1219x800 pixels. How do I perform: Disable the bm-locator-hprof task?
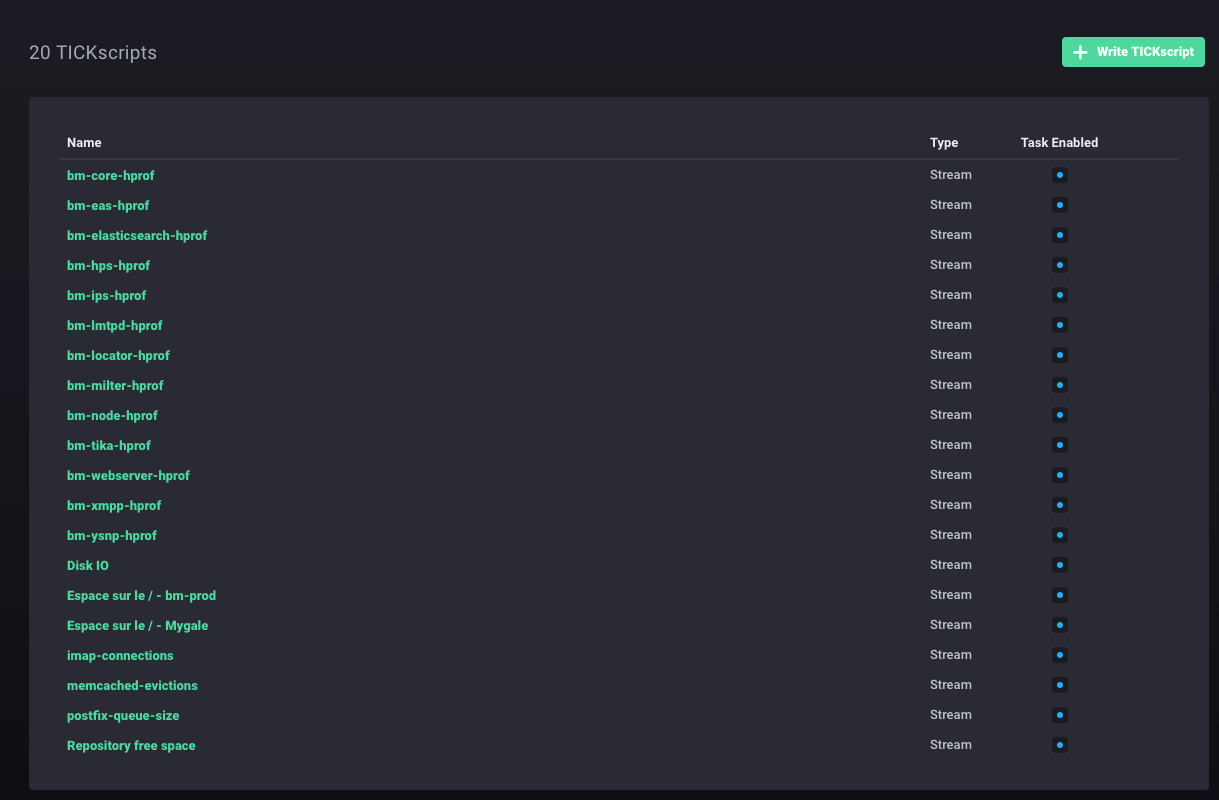point(1060,355)
